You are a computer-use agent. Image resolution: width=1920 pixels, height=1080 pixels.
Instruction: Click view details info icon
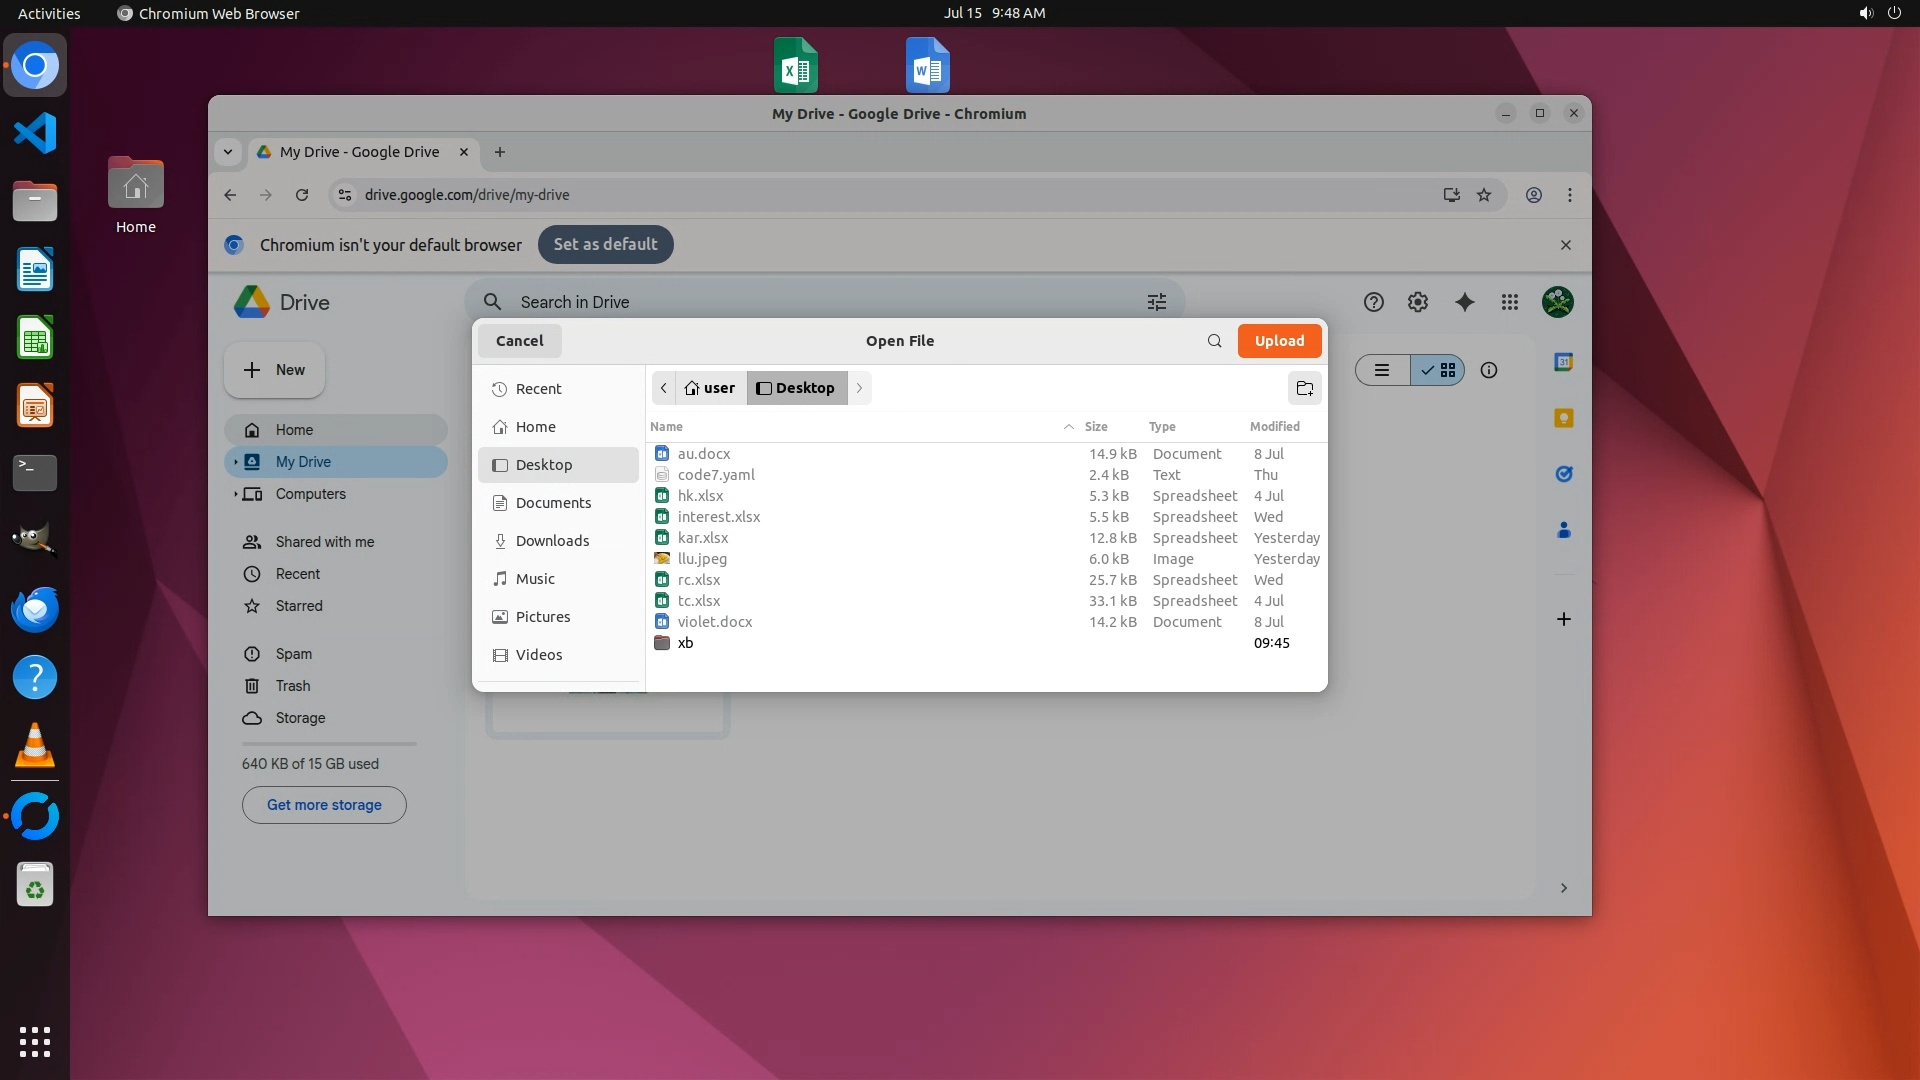(1488, 370)
